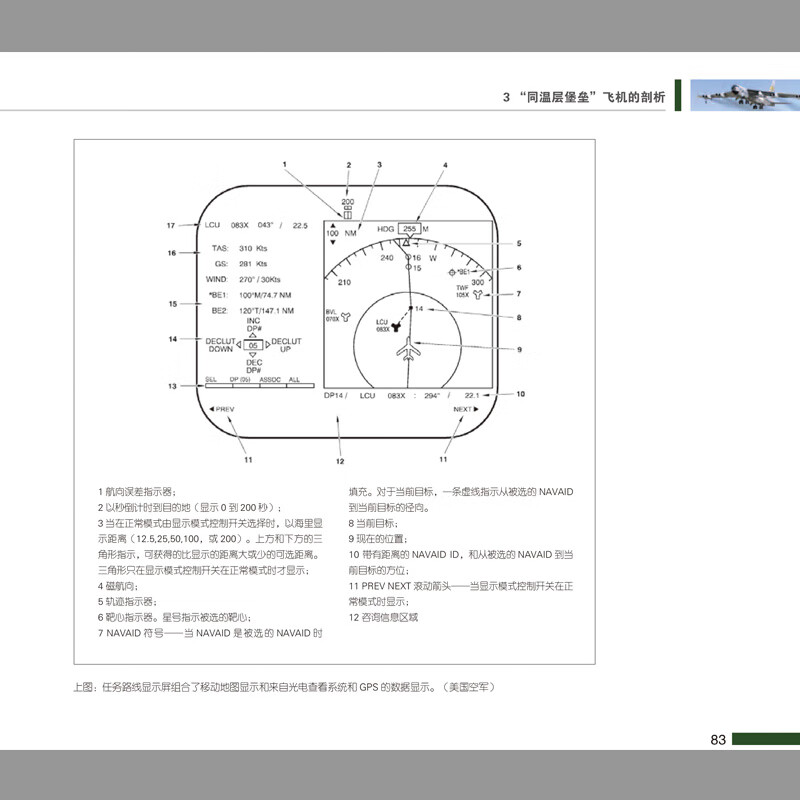Image resolution: width=800 pixels, height=800 pixels.
Task: Click the track indicator triangle under heading
Action: coord(407,242)
